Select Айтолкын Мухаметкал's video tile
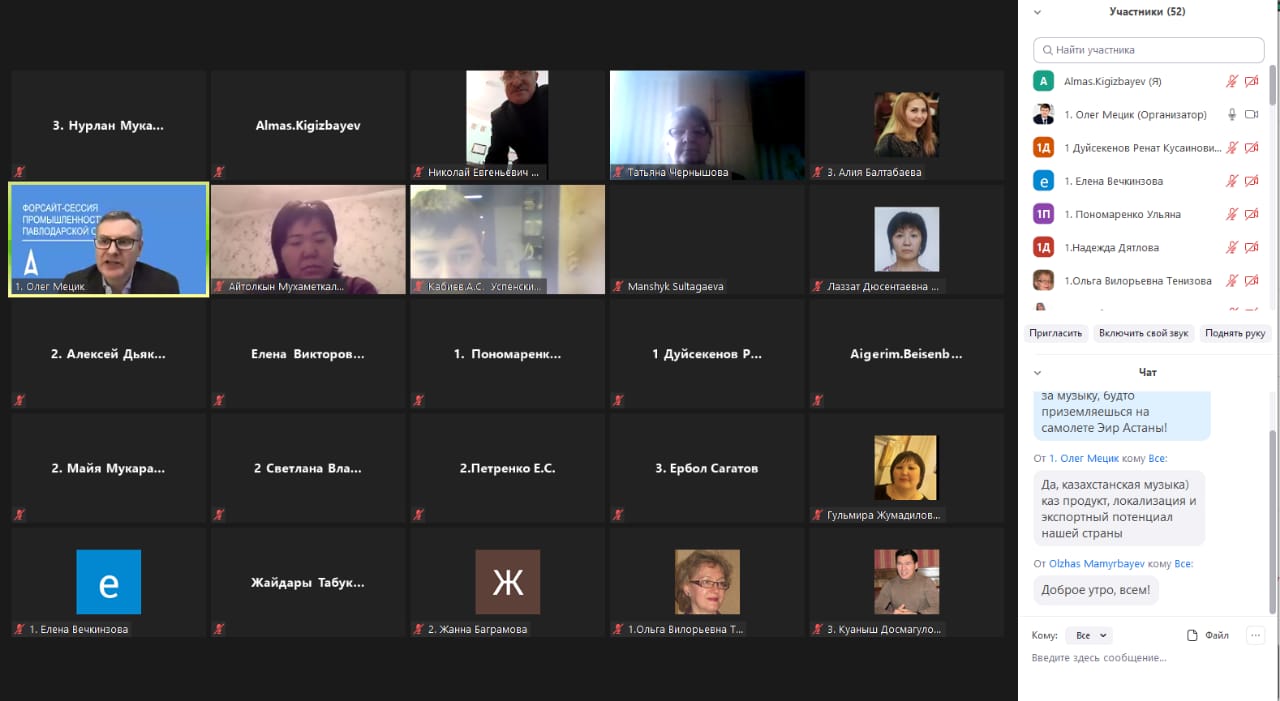The width and height of the screenshot is (1280, 701). 308,239
